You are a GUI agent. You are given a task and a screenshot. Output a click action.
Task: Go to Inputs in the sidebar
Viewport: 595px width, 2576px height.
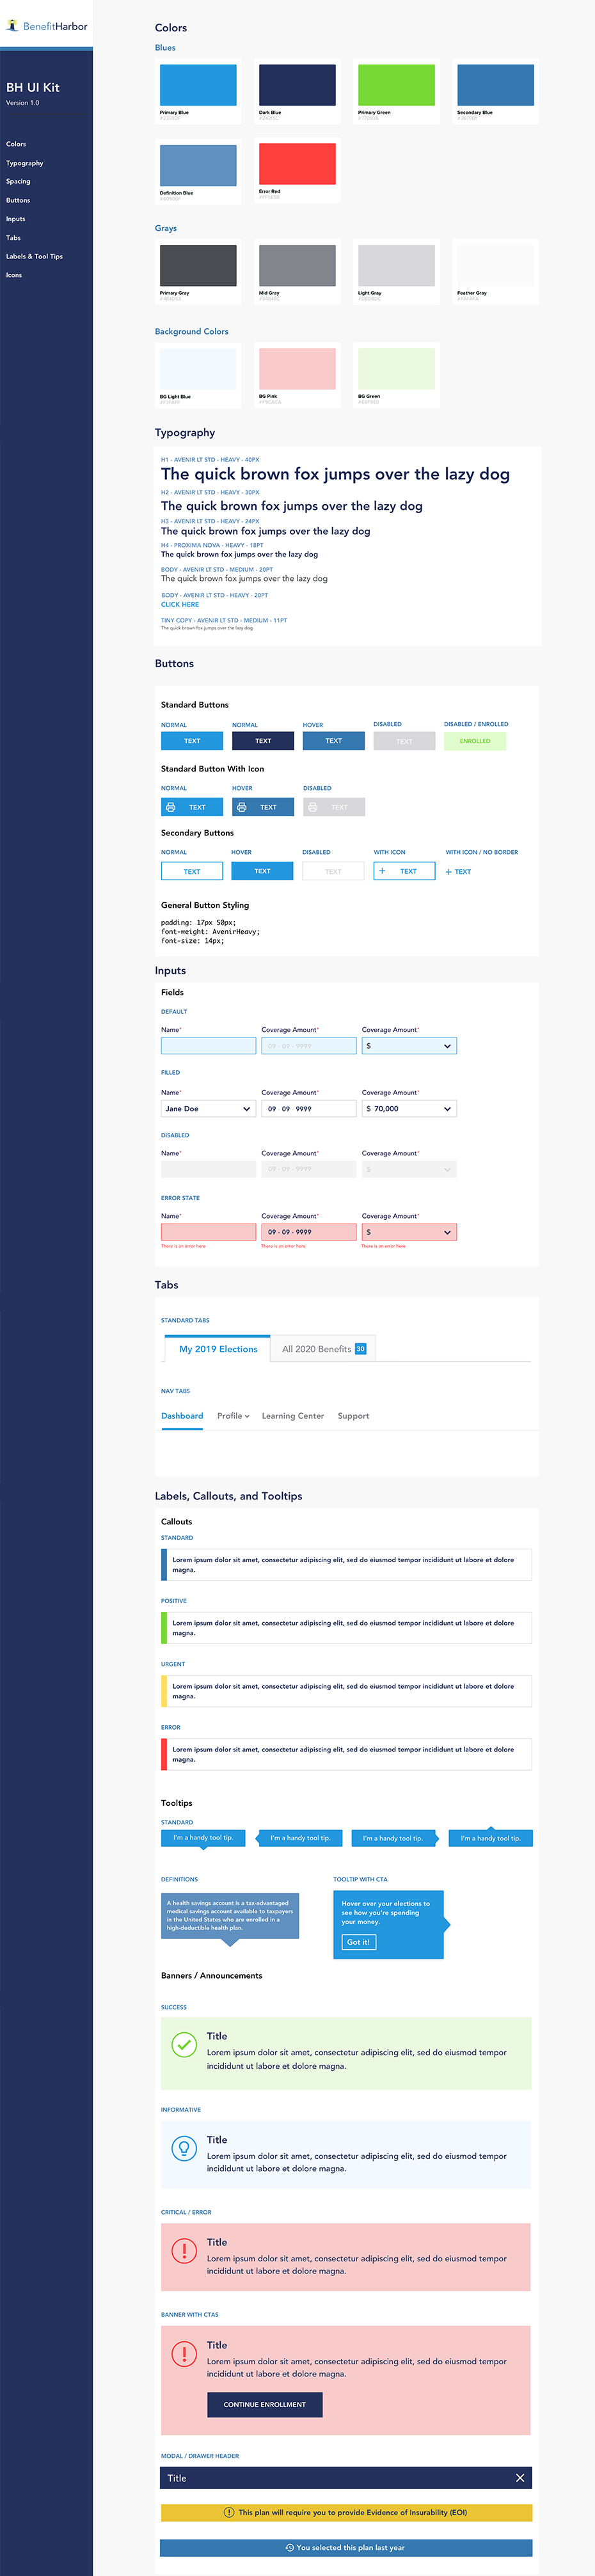(16, 219)
